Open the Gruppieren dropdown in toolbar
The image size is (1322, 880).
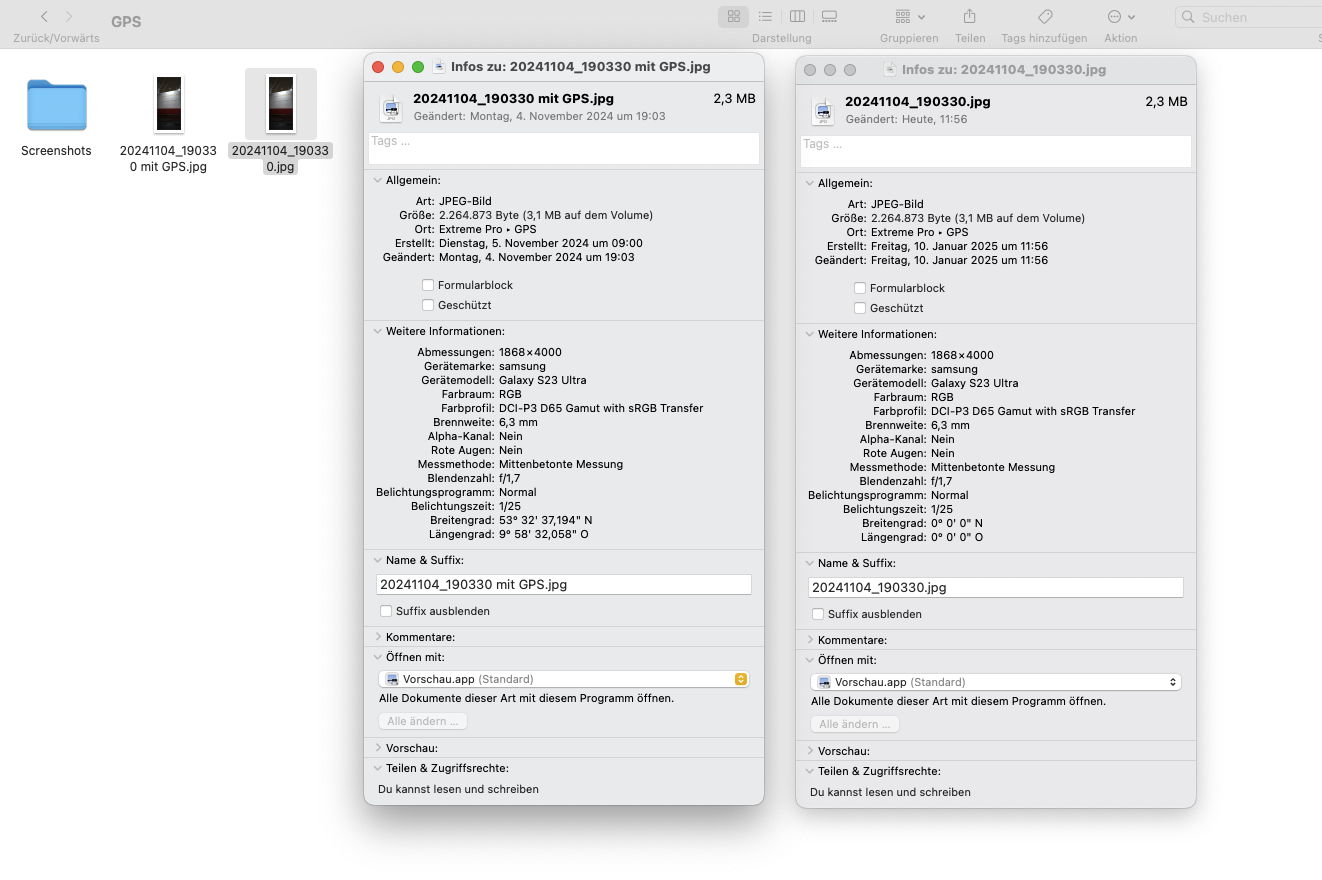pos(910,17)
